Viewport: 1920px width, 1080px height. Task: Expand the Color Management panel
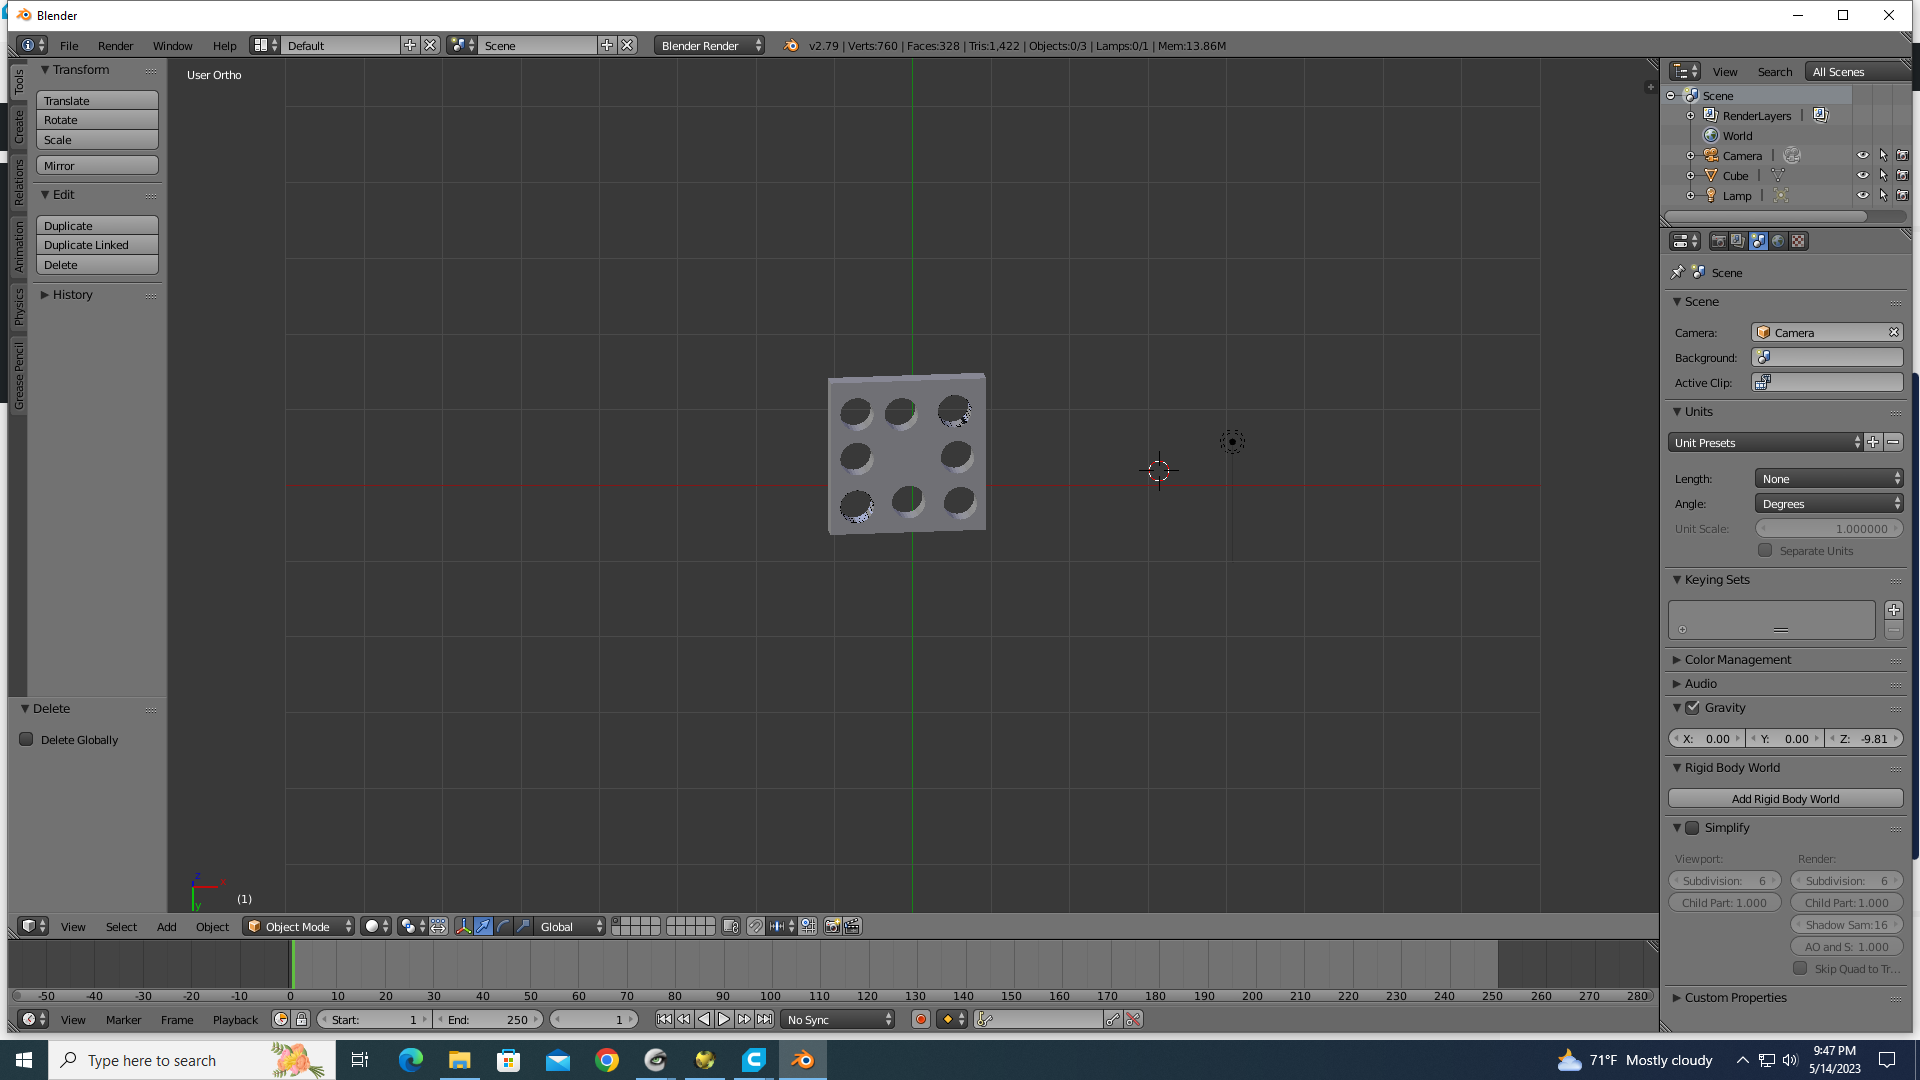[1737, 660]
